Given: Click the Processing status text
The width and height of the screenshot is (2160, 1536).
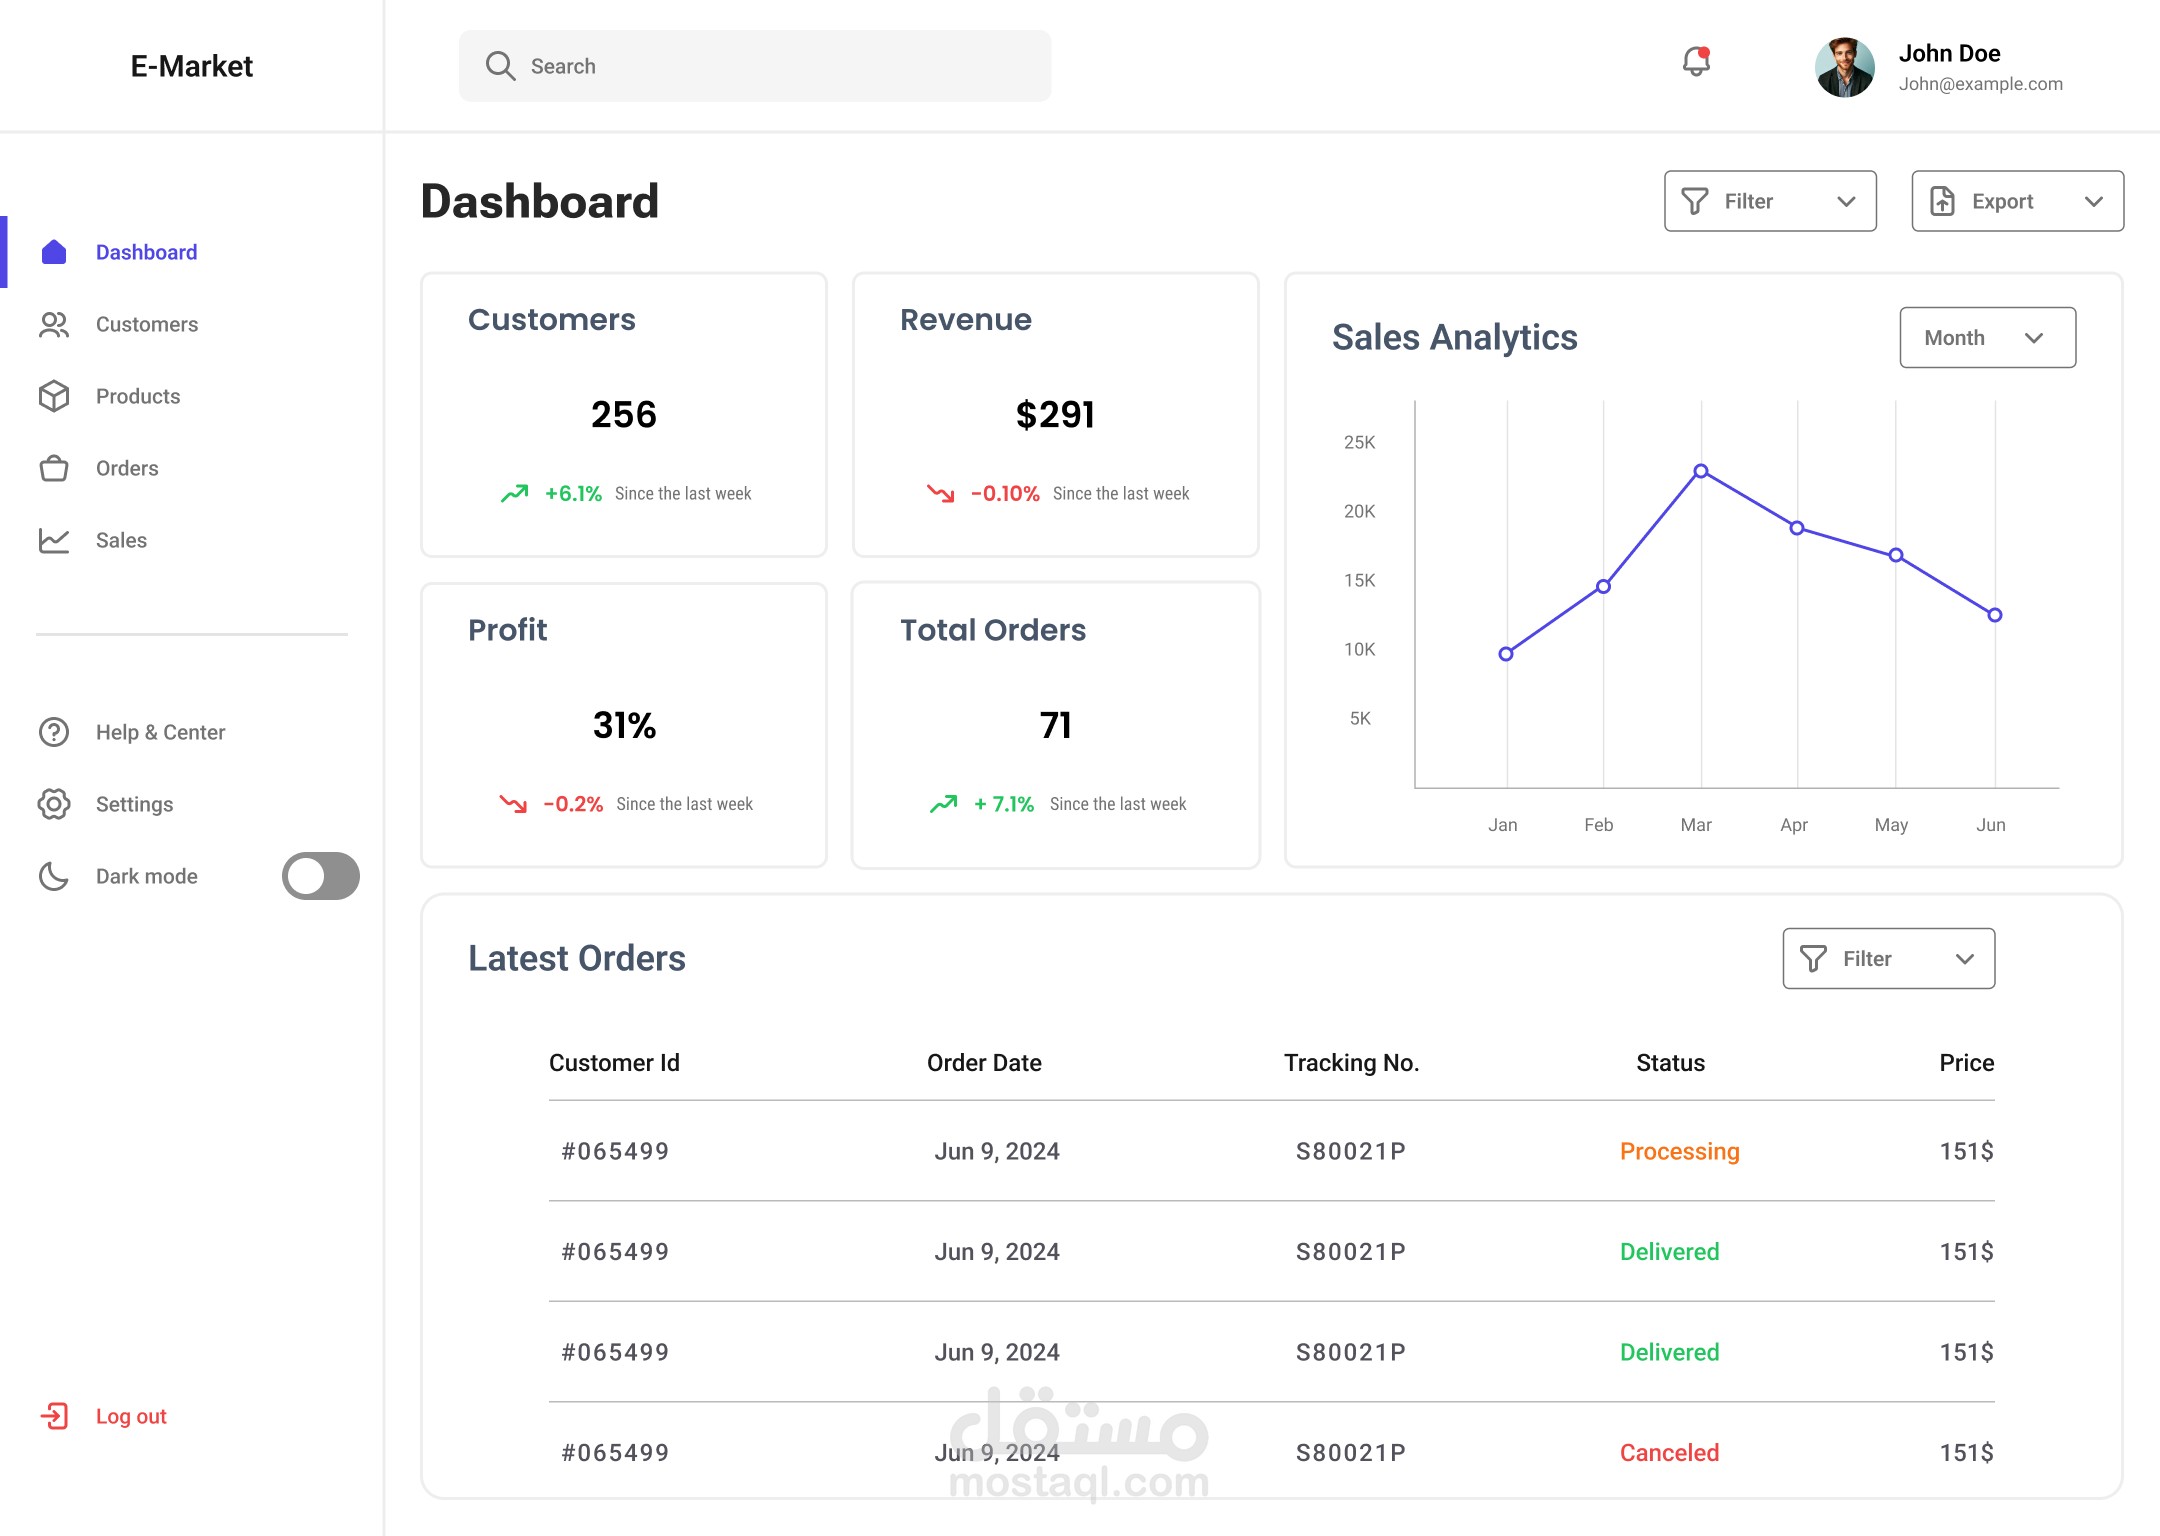Looking at the screenshot, I should click(x=1680, y=1151).
